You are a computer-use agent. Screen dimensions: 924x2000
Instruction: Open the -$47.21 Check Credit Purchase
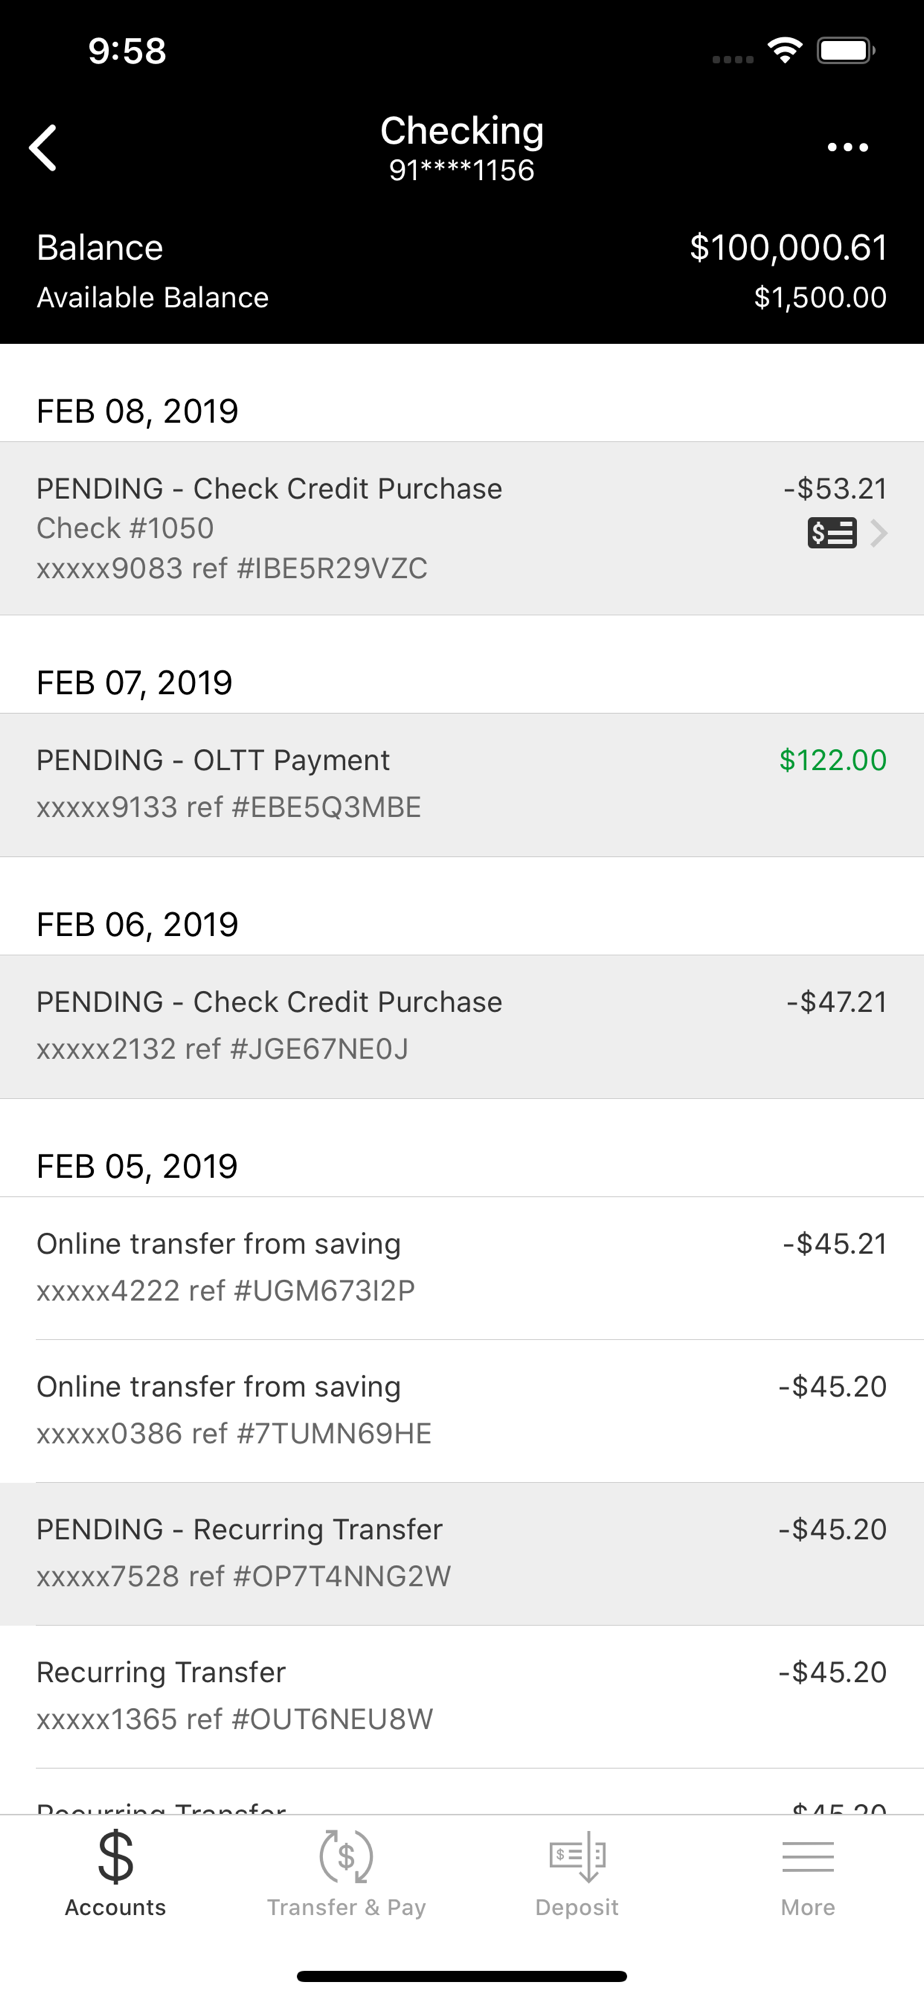tap(462, 1027)
